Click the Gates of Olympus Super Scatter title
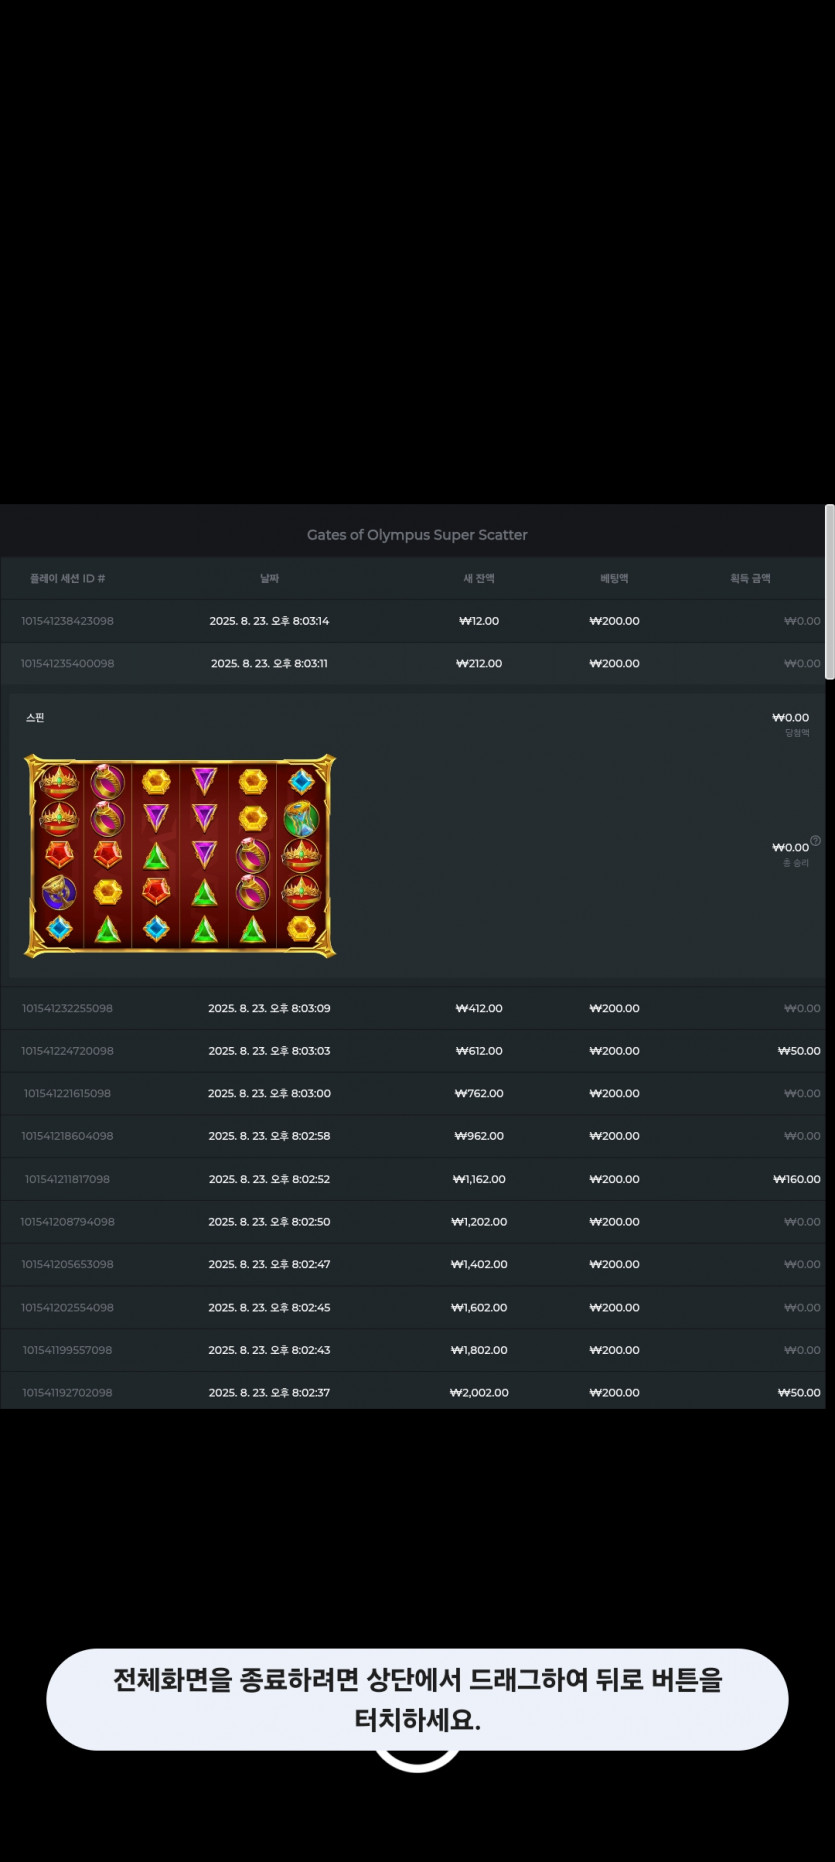835x1862 pixels. point(417,535)
